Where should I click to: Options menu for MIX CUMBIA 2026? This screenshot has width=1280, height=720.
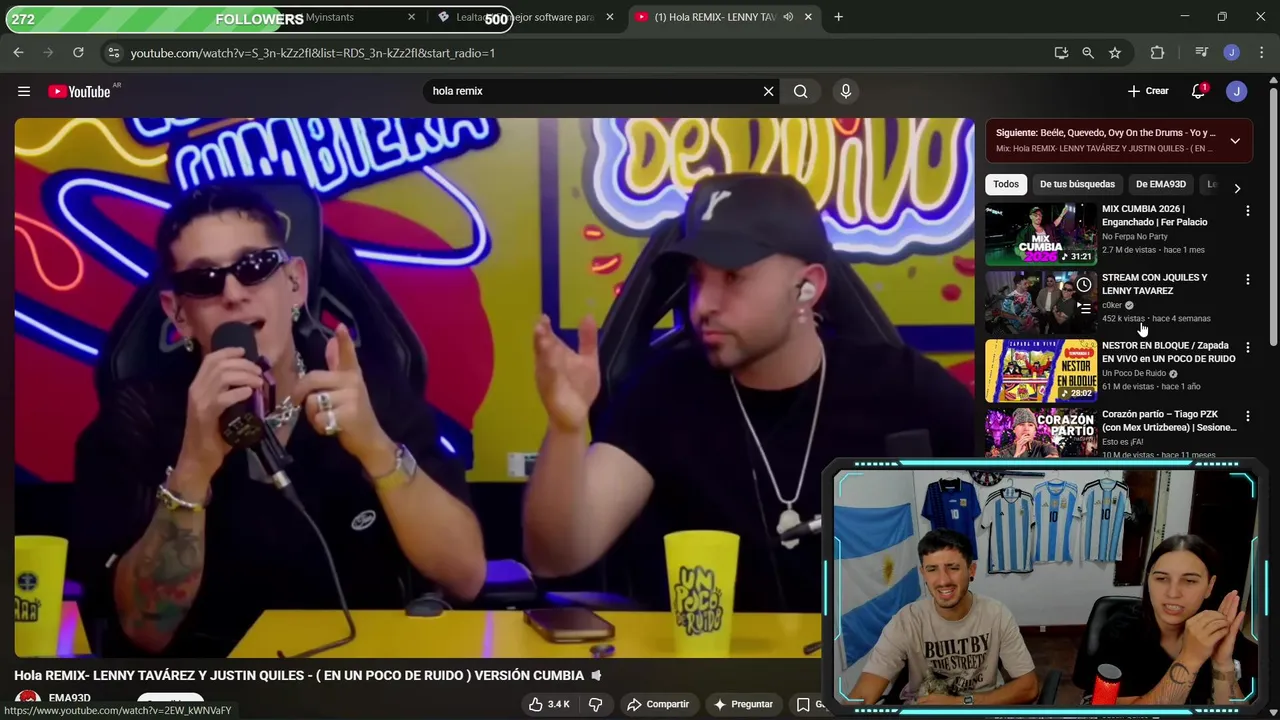1247,211
